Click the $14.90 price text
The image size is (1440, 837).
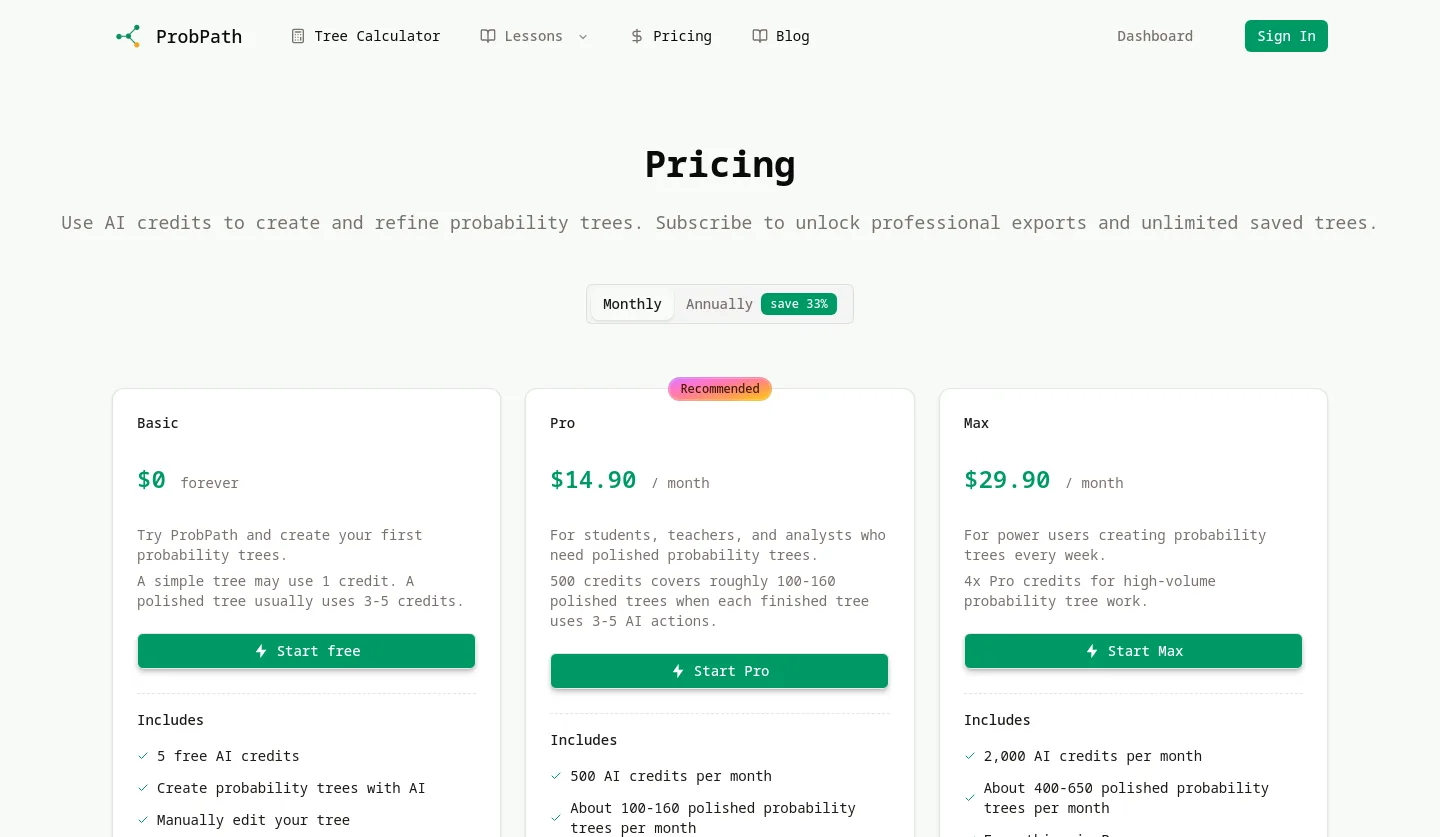[593, 480]
